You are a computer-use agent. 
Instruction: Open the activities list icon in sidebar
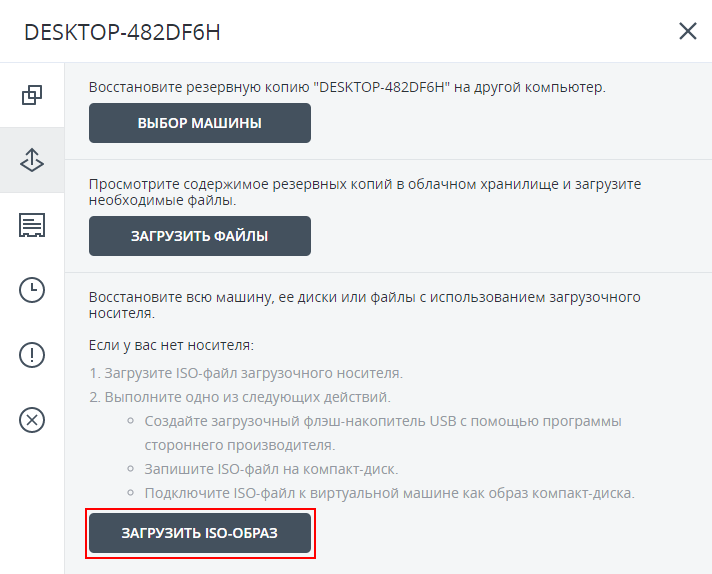tap(32, 225)
